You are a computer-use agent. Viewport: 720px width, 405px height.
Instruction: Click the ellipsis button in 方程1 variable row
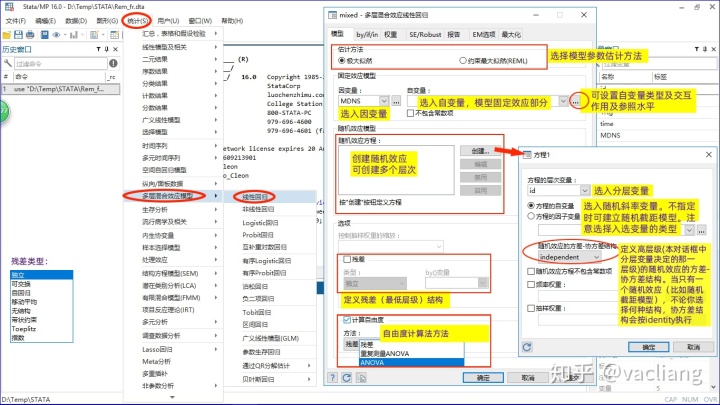tap(701, 230)
